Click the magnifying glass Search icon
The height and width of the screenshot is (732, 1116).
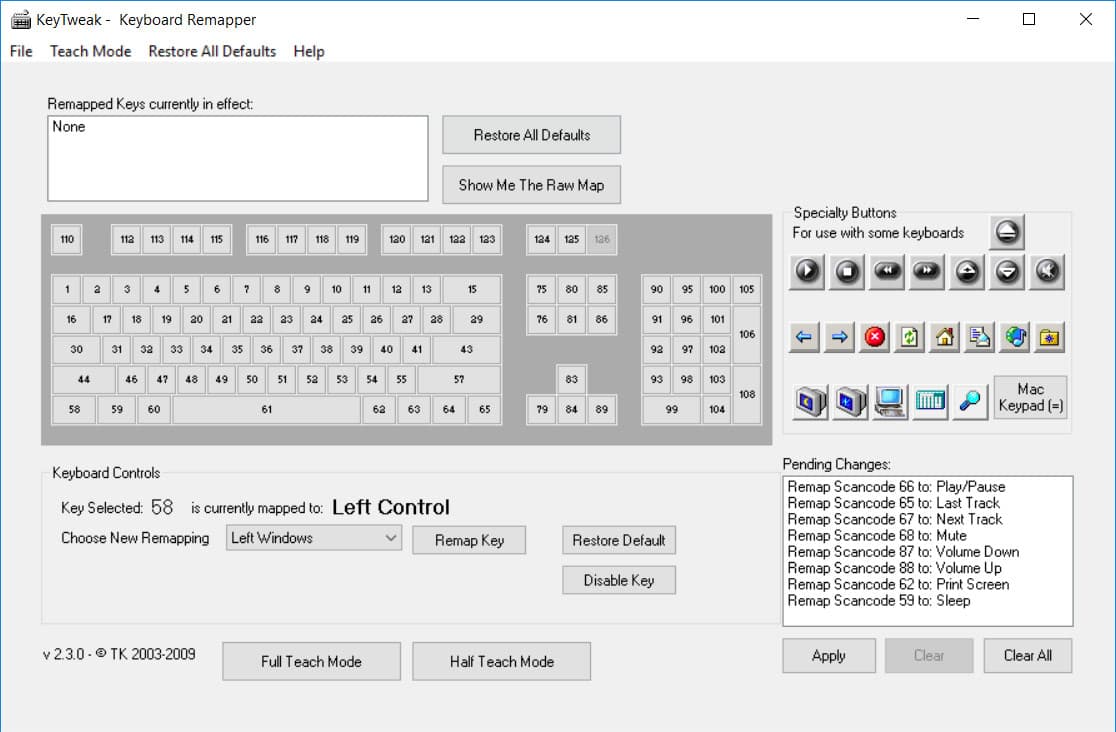pos(970,401)
